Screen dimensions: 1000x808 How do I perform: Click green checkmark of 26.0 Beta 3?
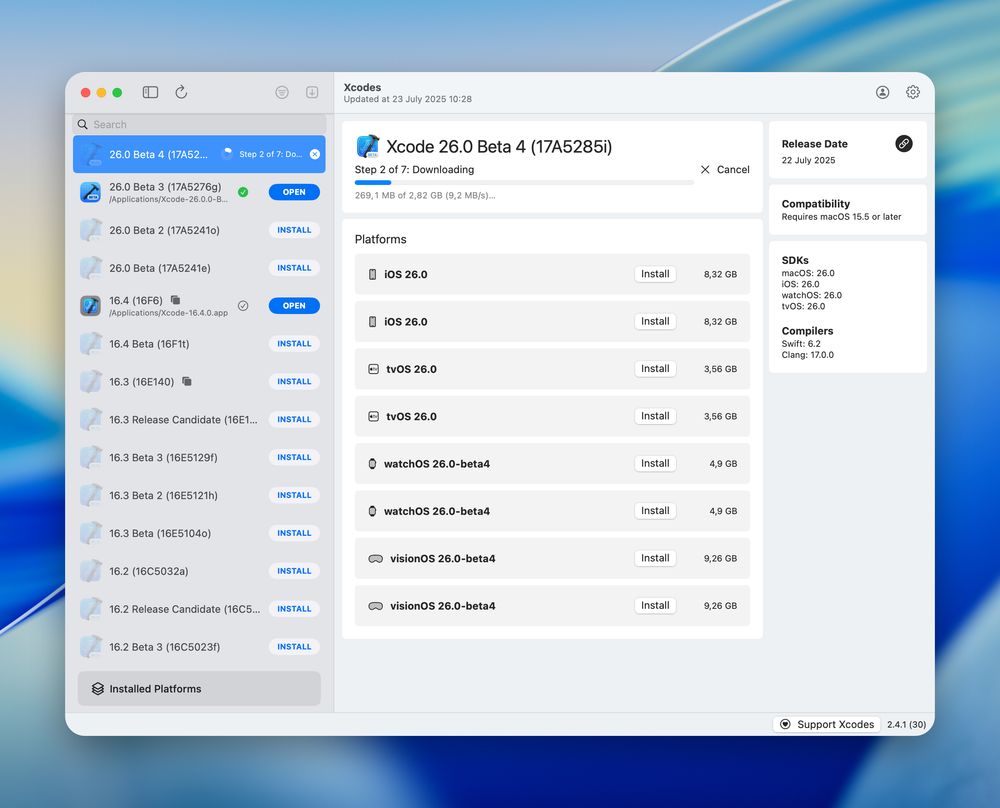(x=243, y=192)
